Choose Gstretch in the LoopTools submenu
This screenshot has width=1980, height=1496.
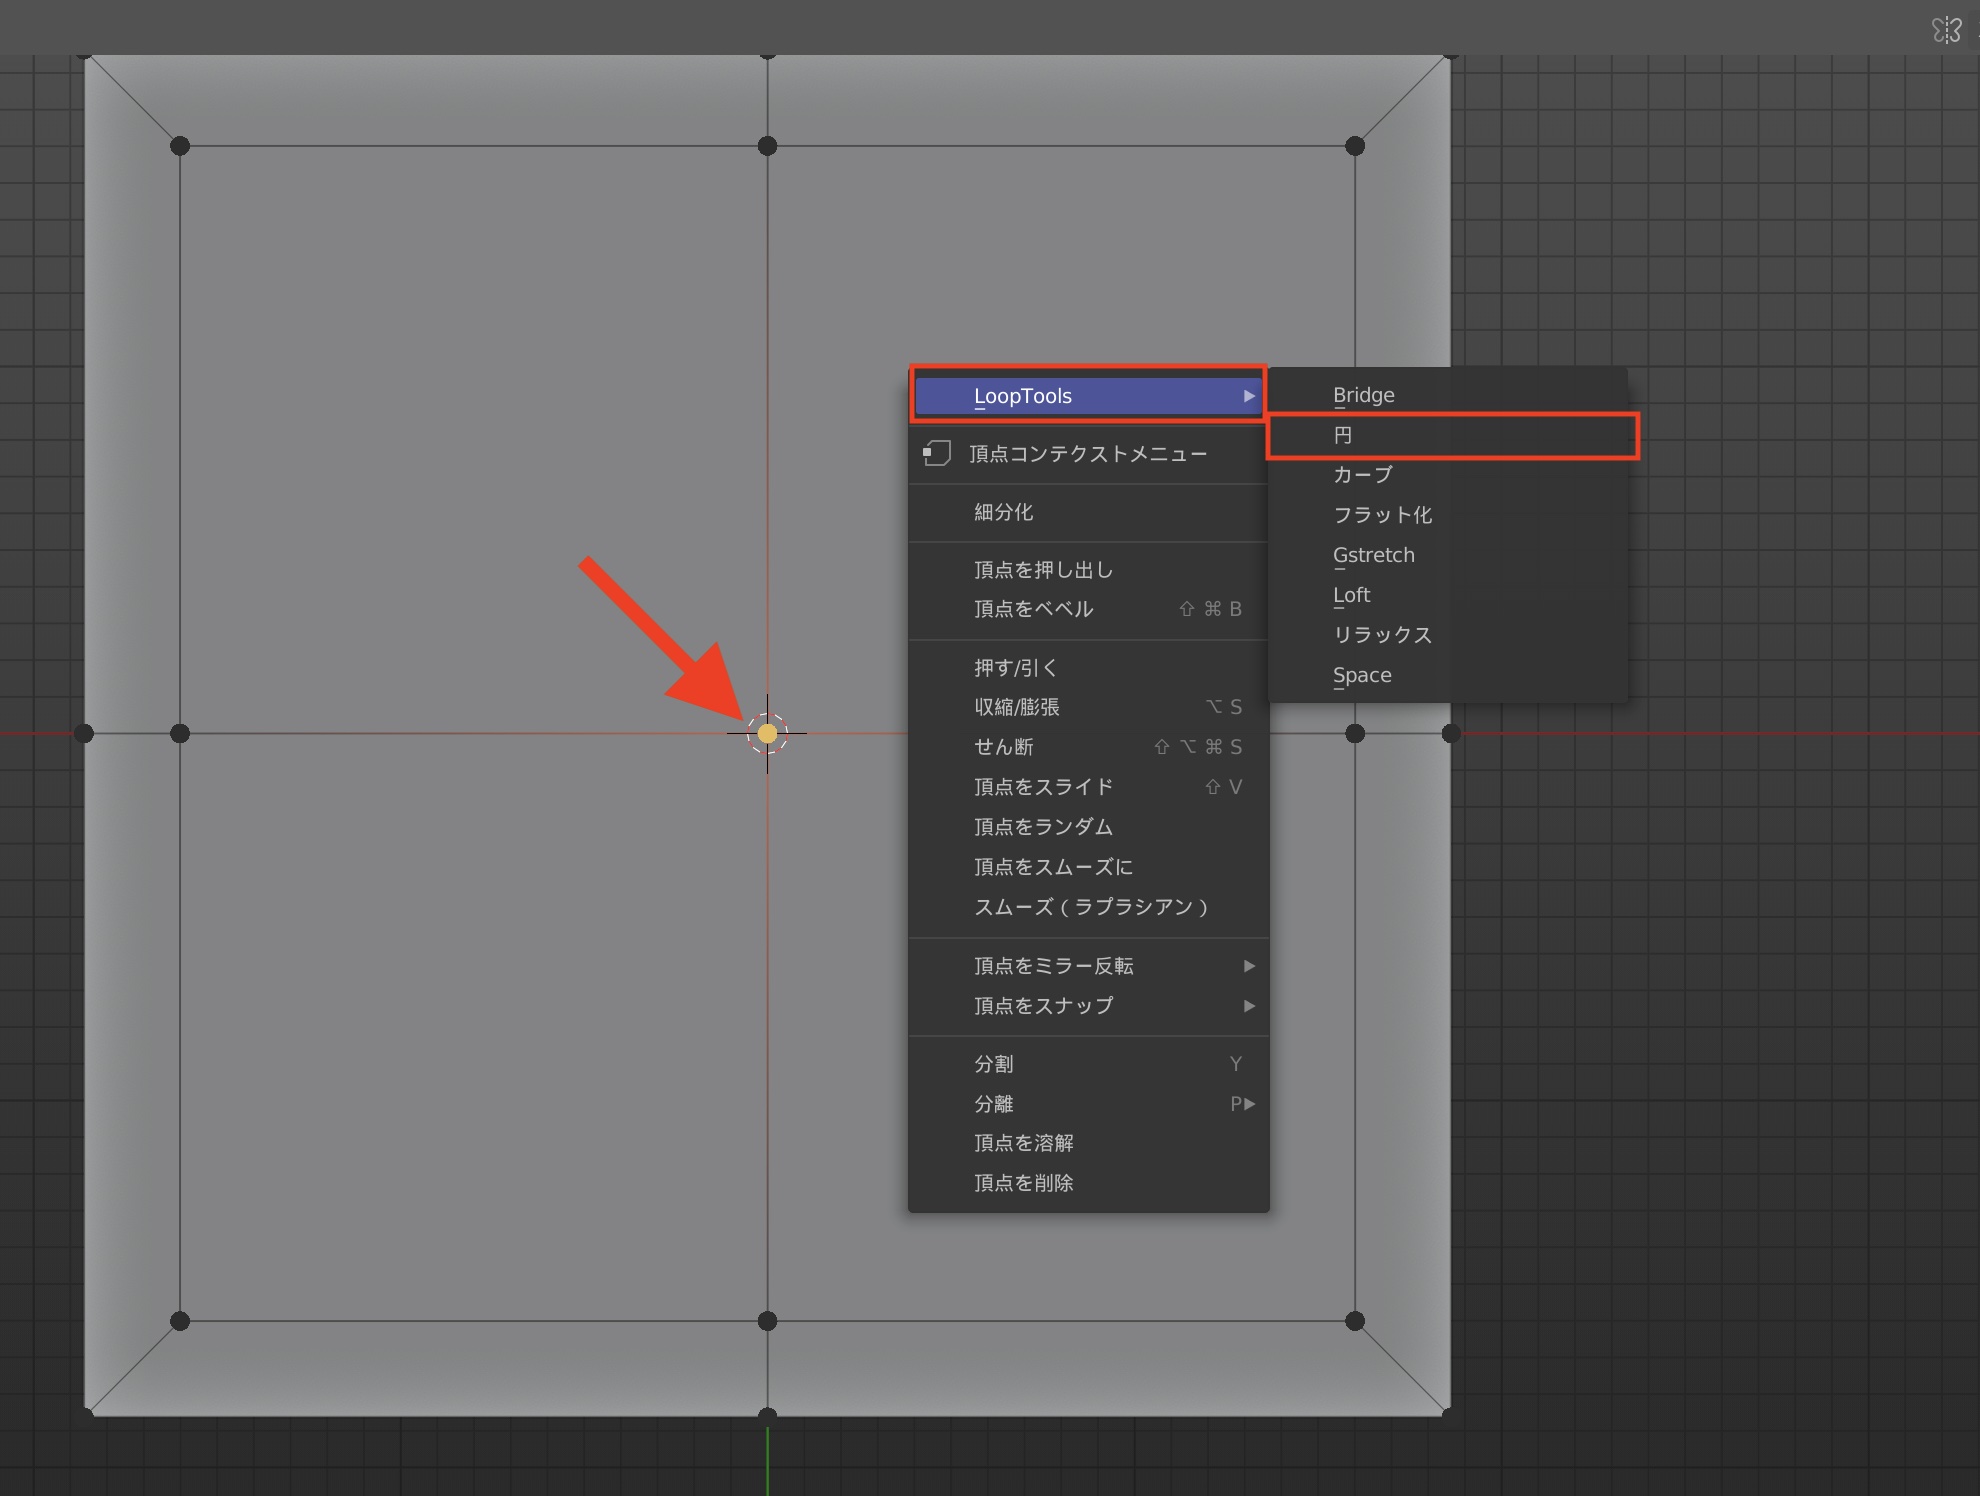click(x=1373, y=555)
